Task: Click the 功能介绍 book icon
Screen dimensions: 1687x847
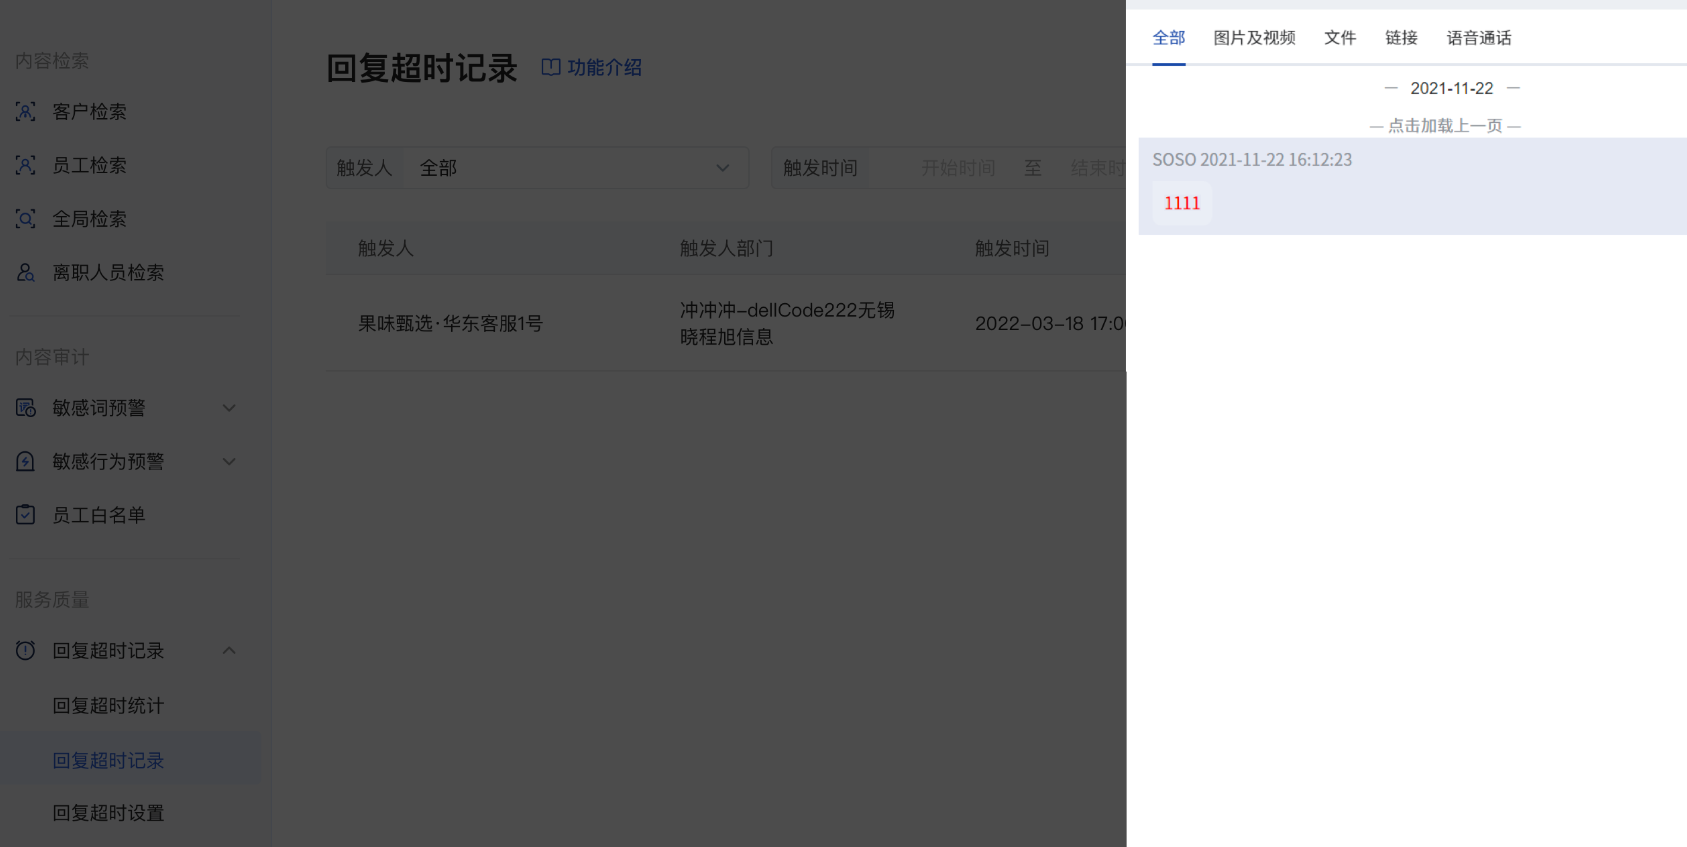Action: coord(551,67)
